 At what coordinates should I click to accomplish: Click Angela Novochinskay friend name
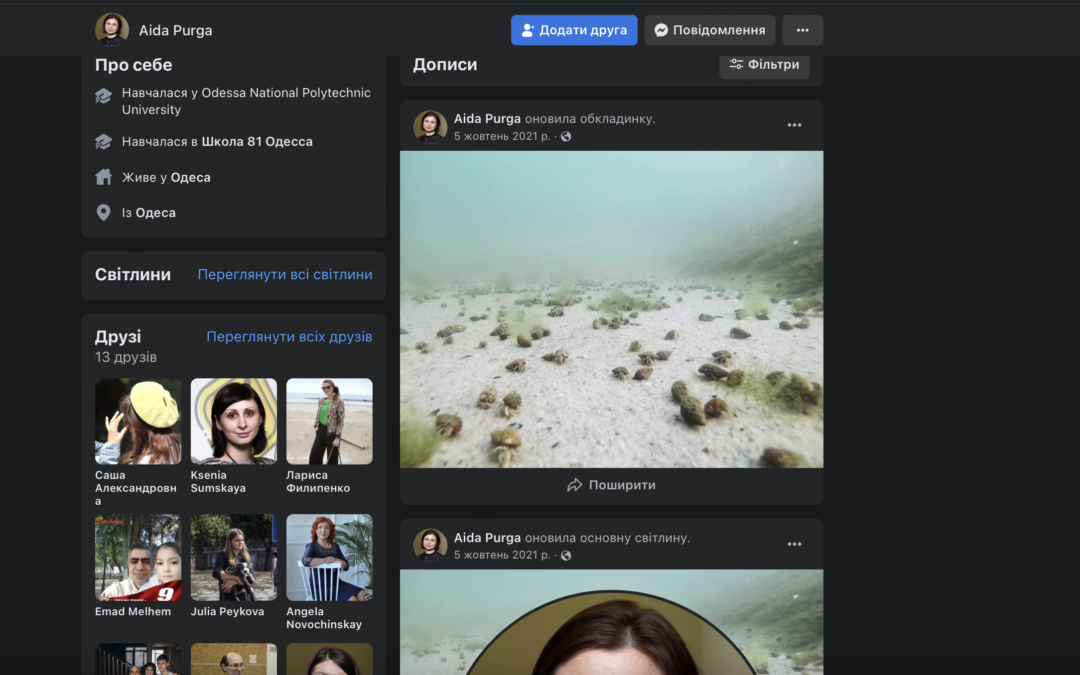pos(324,618)
